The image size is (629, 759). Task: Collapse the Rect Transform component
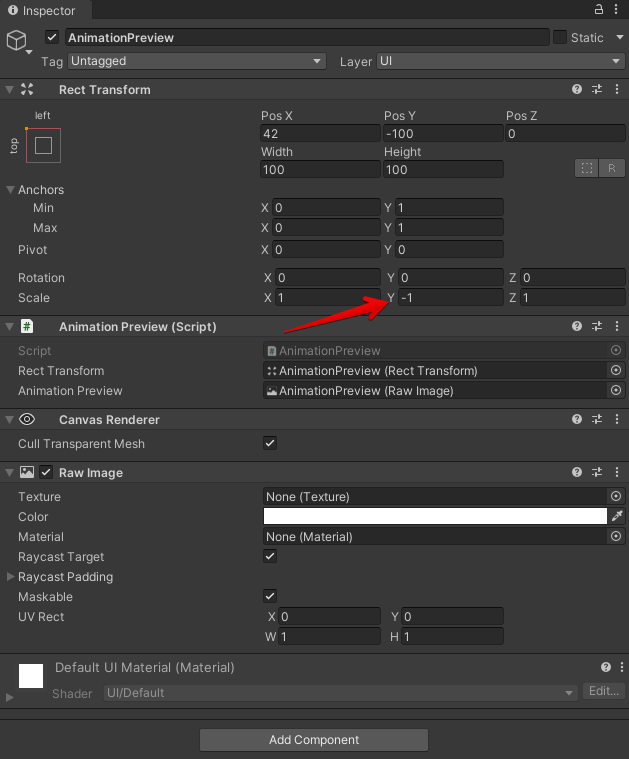(x=9, y=90)
